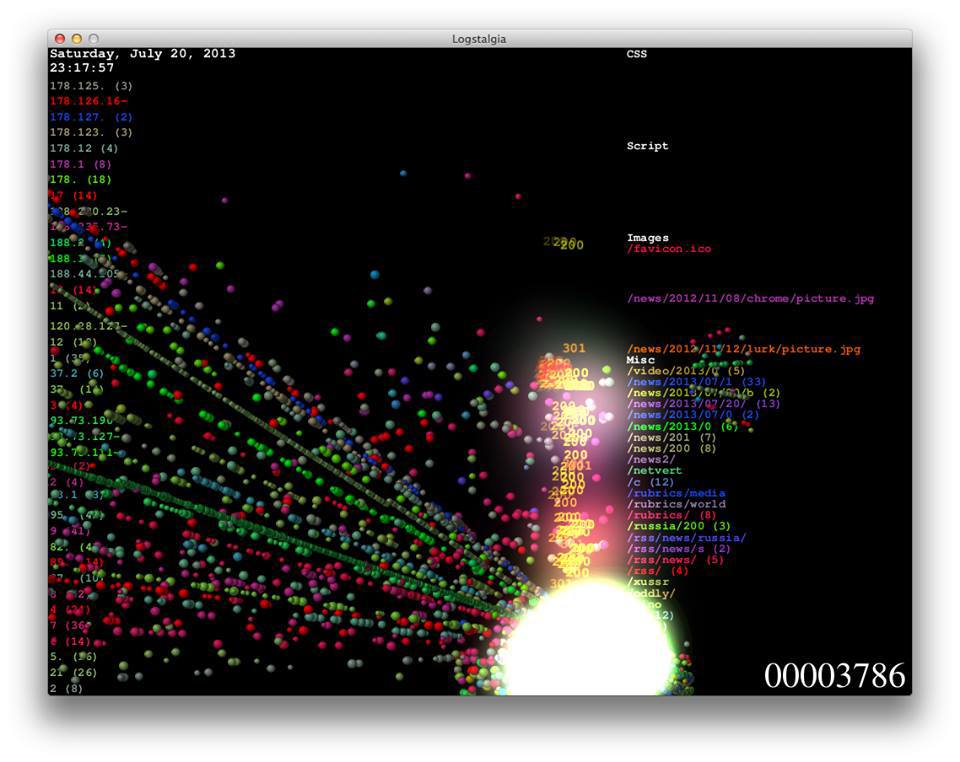The width and height of the screenshot is (960, 762).
Task: Click the time readout 23:17:57
Action: click(82, 68)
